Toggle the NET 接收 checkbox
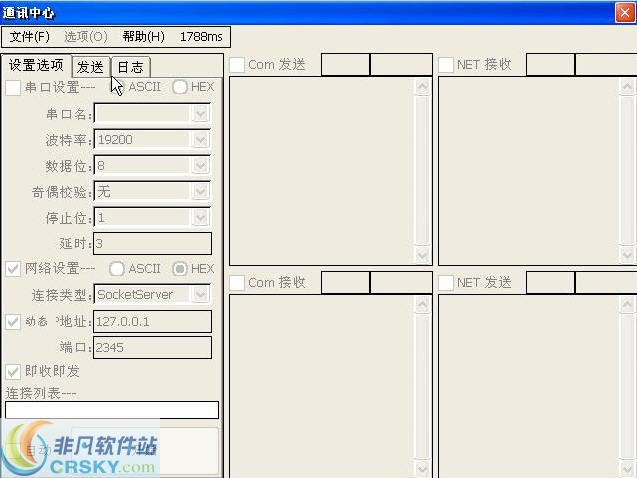The image size is (637, 478). [446, 65]
